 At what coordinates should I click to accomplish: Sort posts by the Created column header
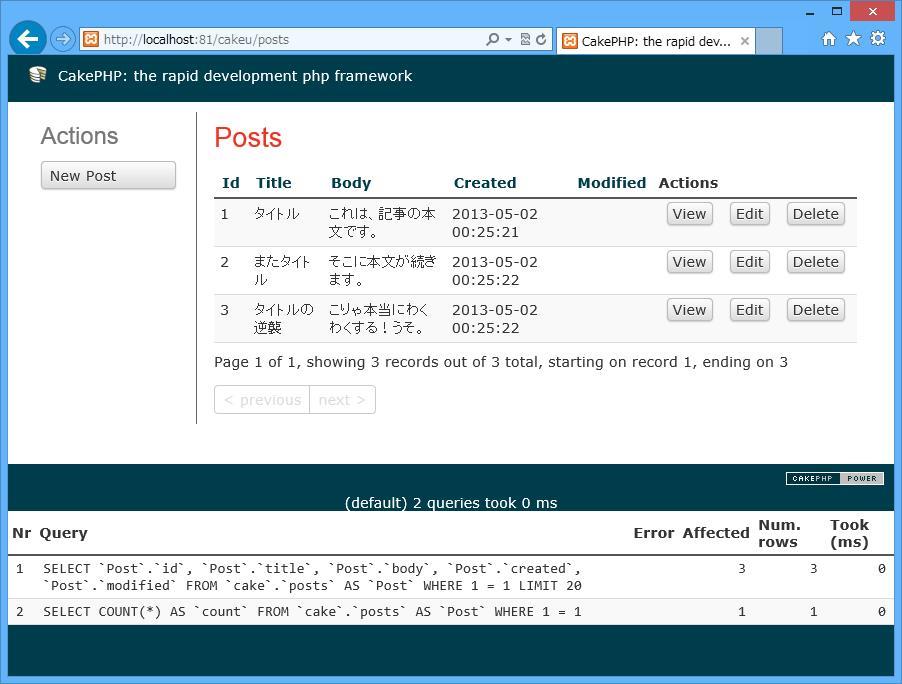coord(485,183)
